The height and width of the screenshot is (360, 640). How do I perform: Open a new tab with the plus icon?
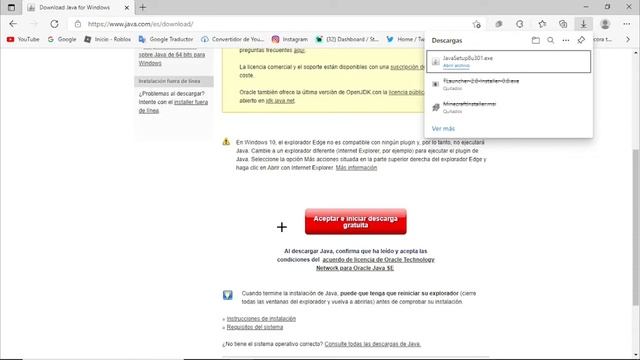(x=142, y=7)
